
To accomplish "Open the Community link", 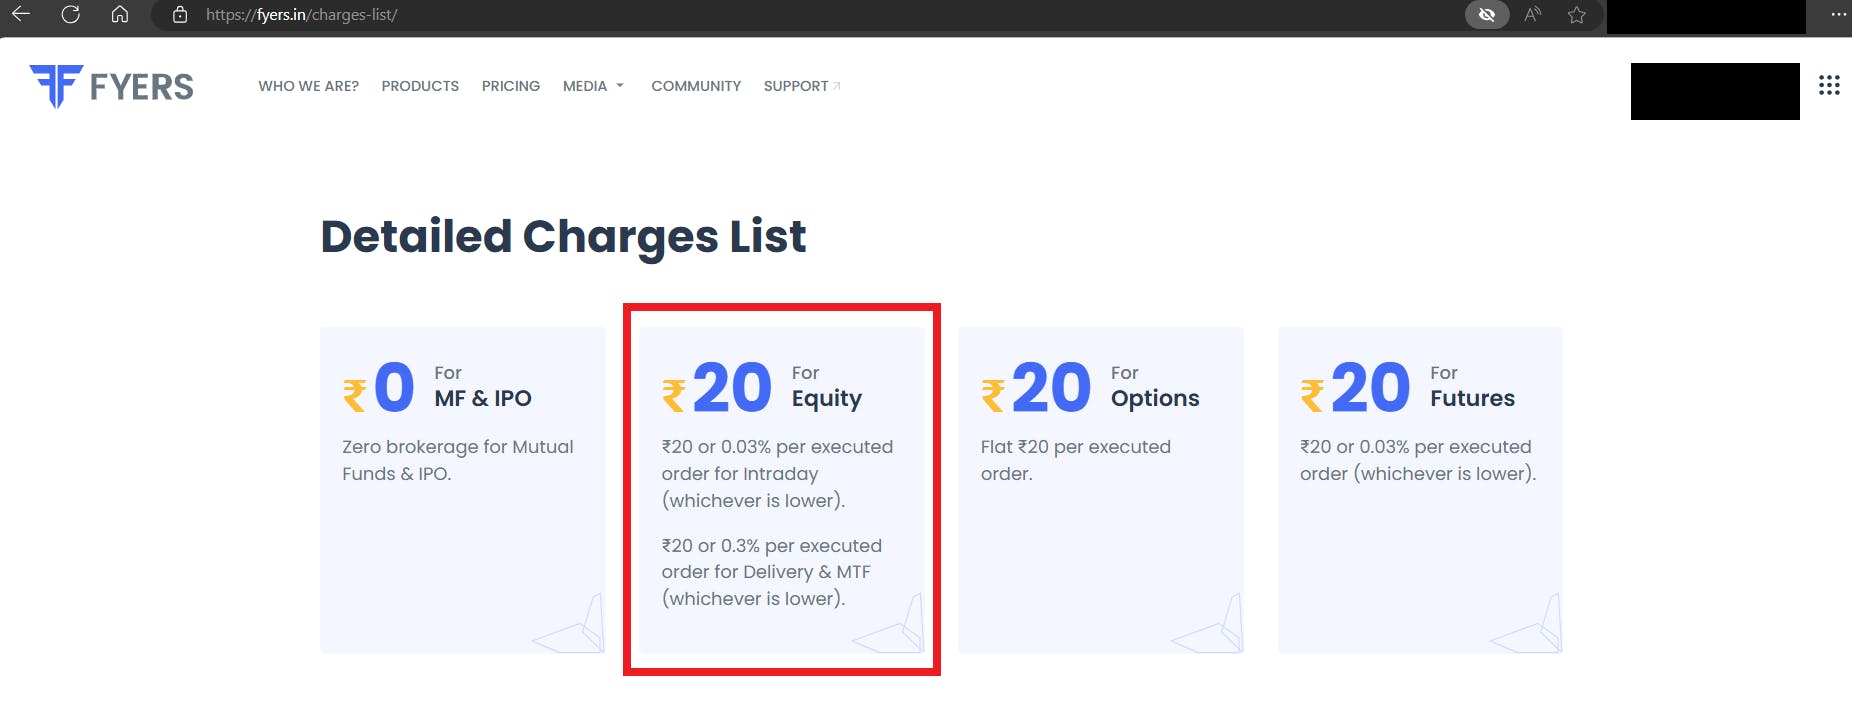I will [x=696, y=86].
